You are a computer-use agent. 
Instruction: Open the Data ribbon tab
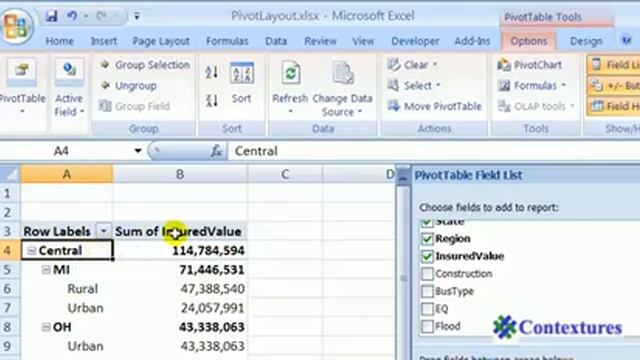[276, 41]
